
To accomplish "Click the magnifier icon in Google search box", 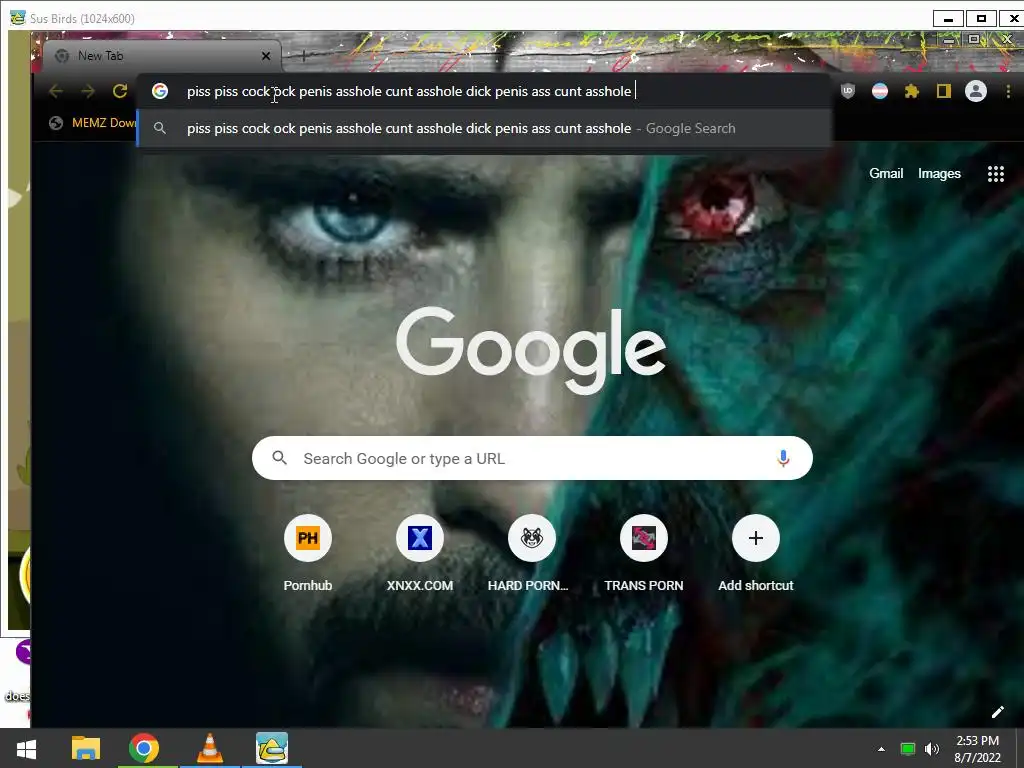I will [280, 458].
